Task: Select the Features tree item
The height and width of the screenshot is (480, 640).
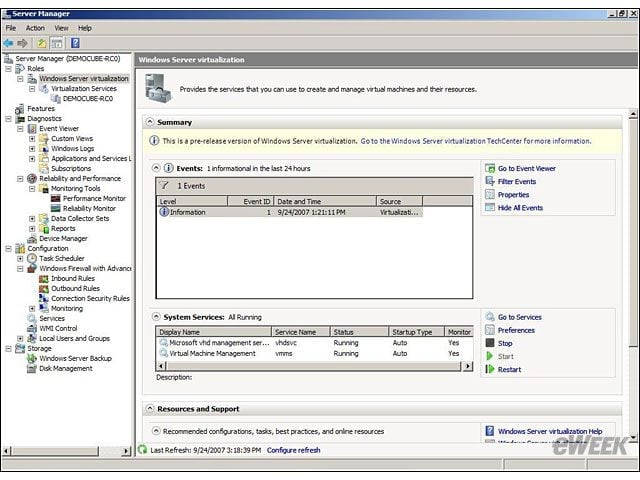Action: coord(41,109)
